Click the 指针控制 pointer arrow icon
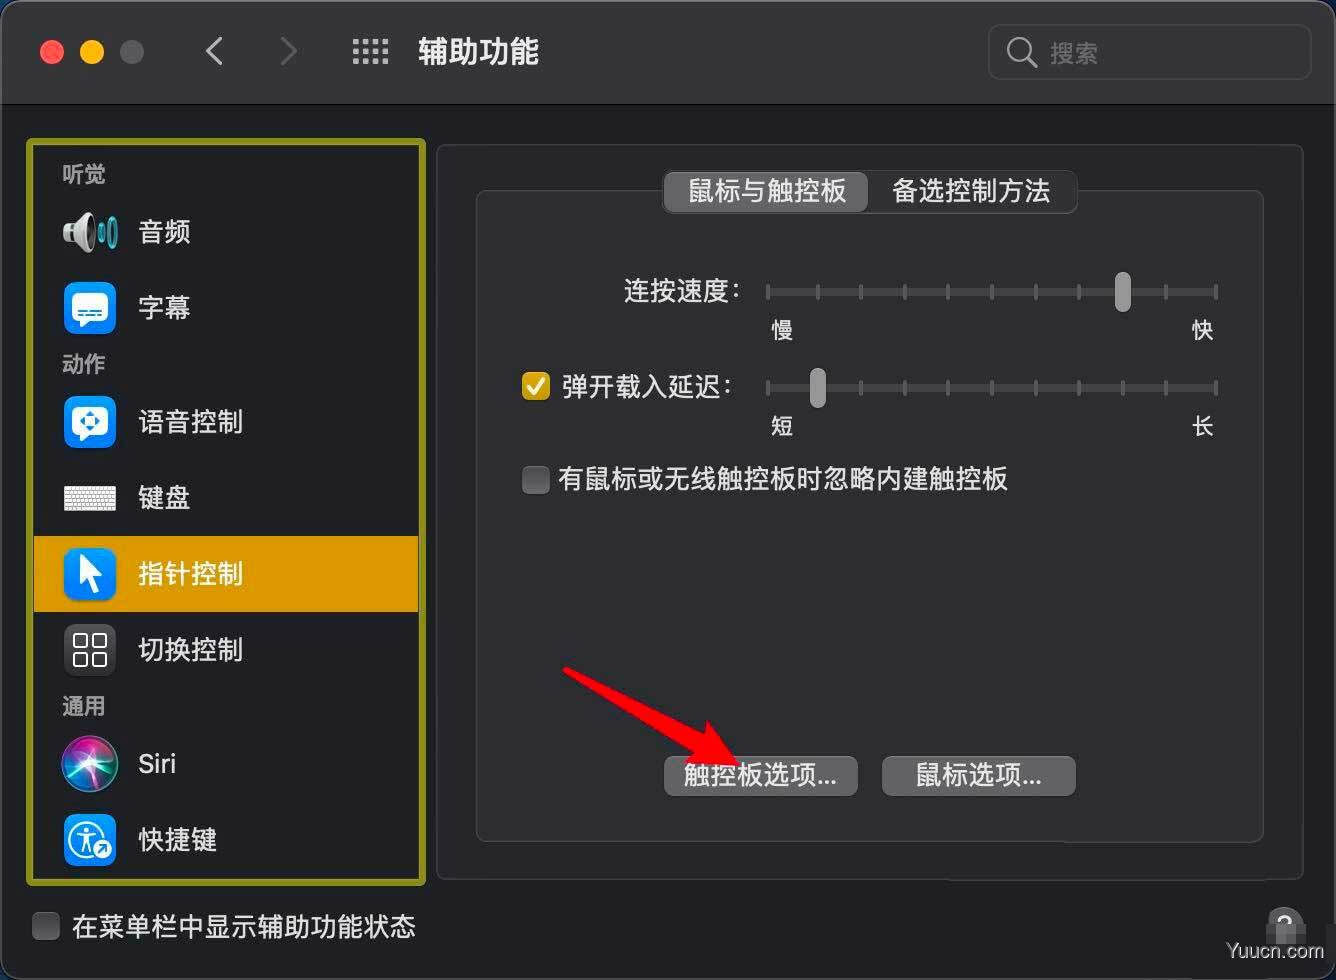Screen dimensions: 1336x980 click(x=90, y=574)
